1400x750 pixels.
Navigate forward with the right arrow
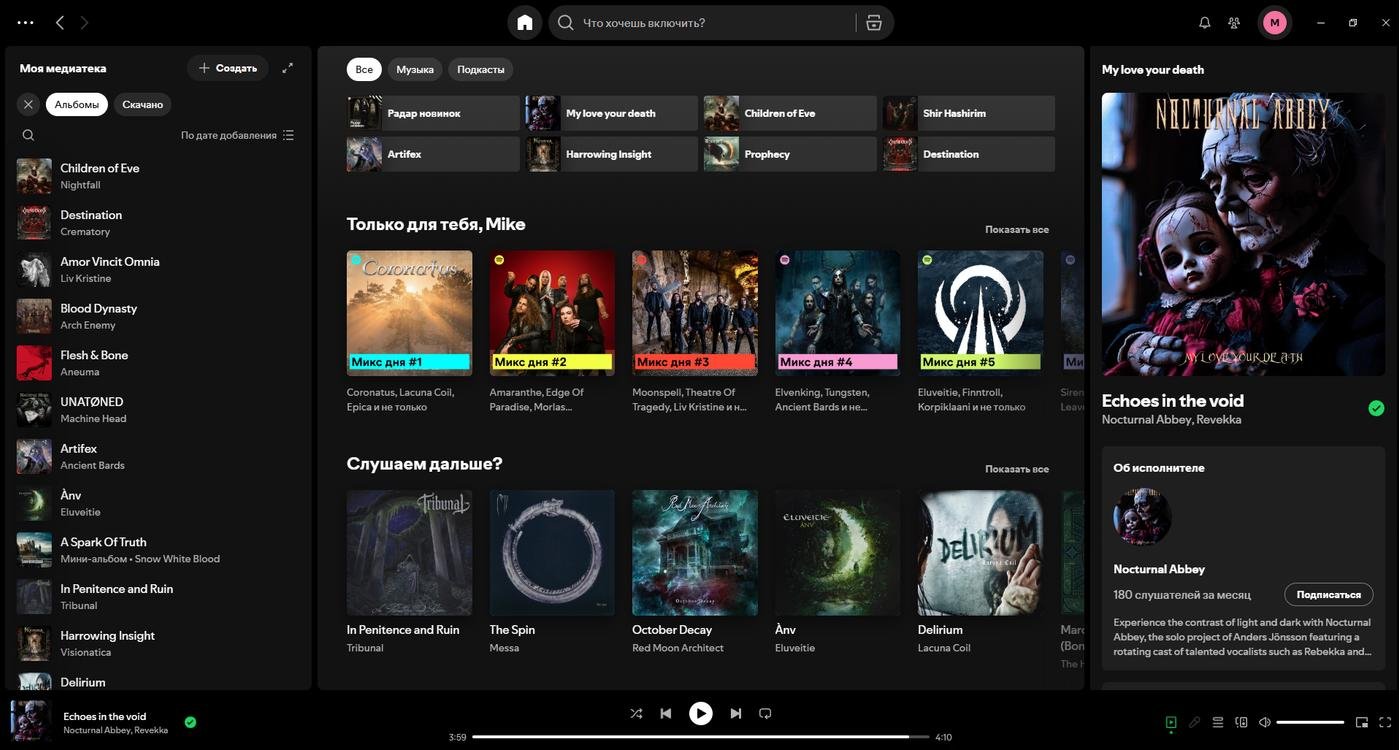(x=84, y=22)
